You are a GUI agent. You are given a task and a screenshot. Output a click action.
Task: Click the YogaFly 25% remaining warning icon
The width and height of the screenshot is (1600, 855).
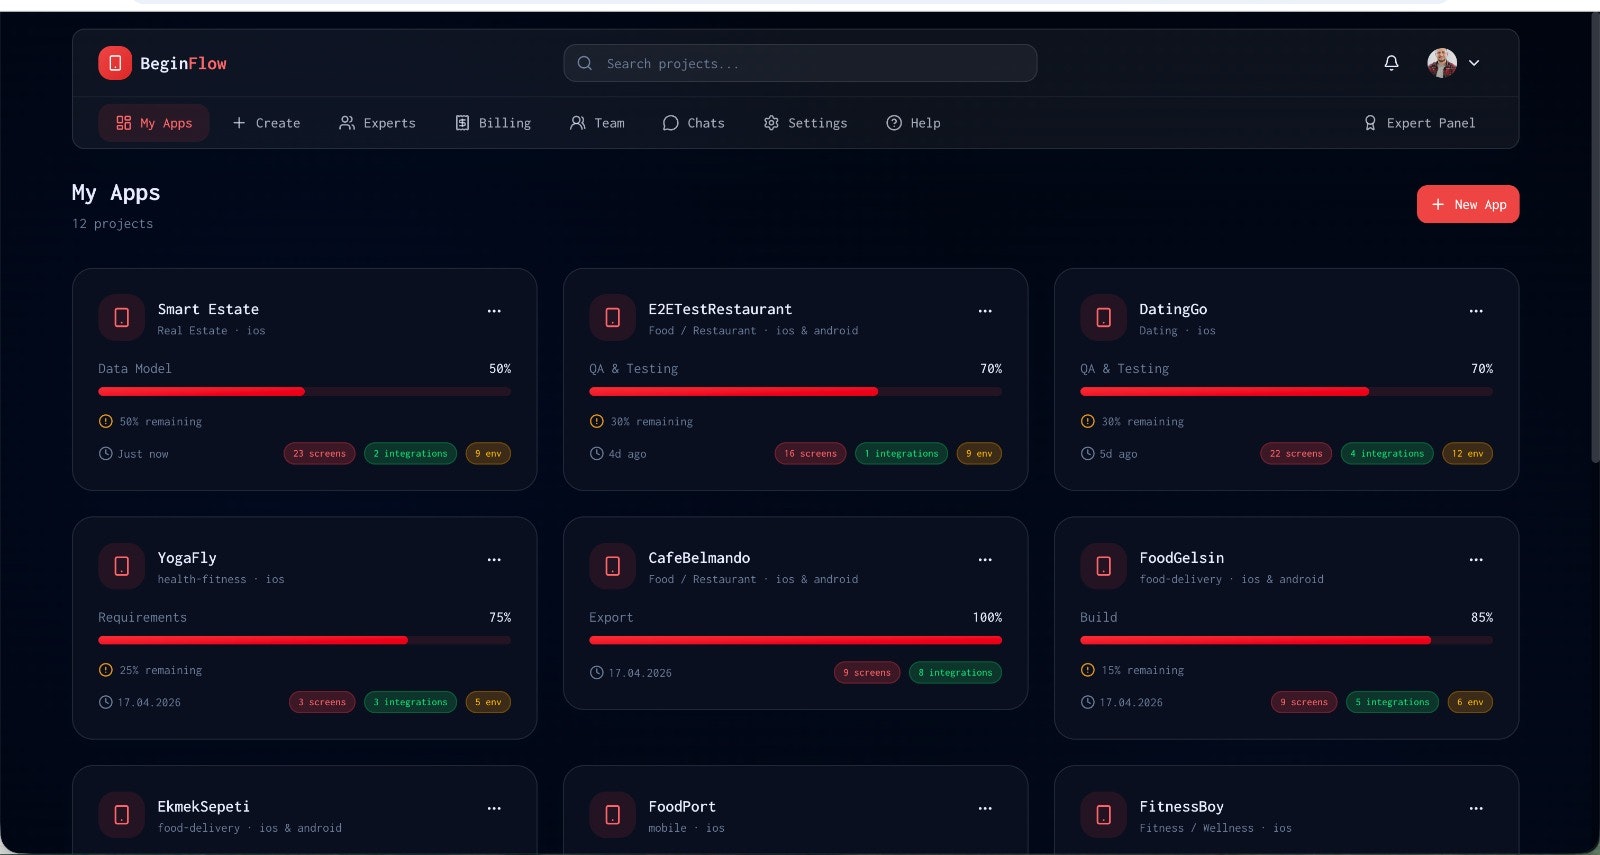pos(105,670)
